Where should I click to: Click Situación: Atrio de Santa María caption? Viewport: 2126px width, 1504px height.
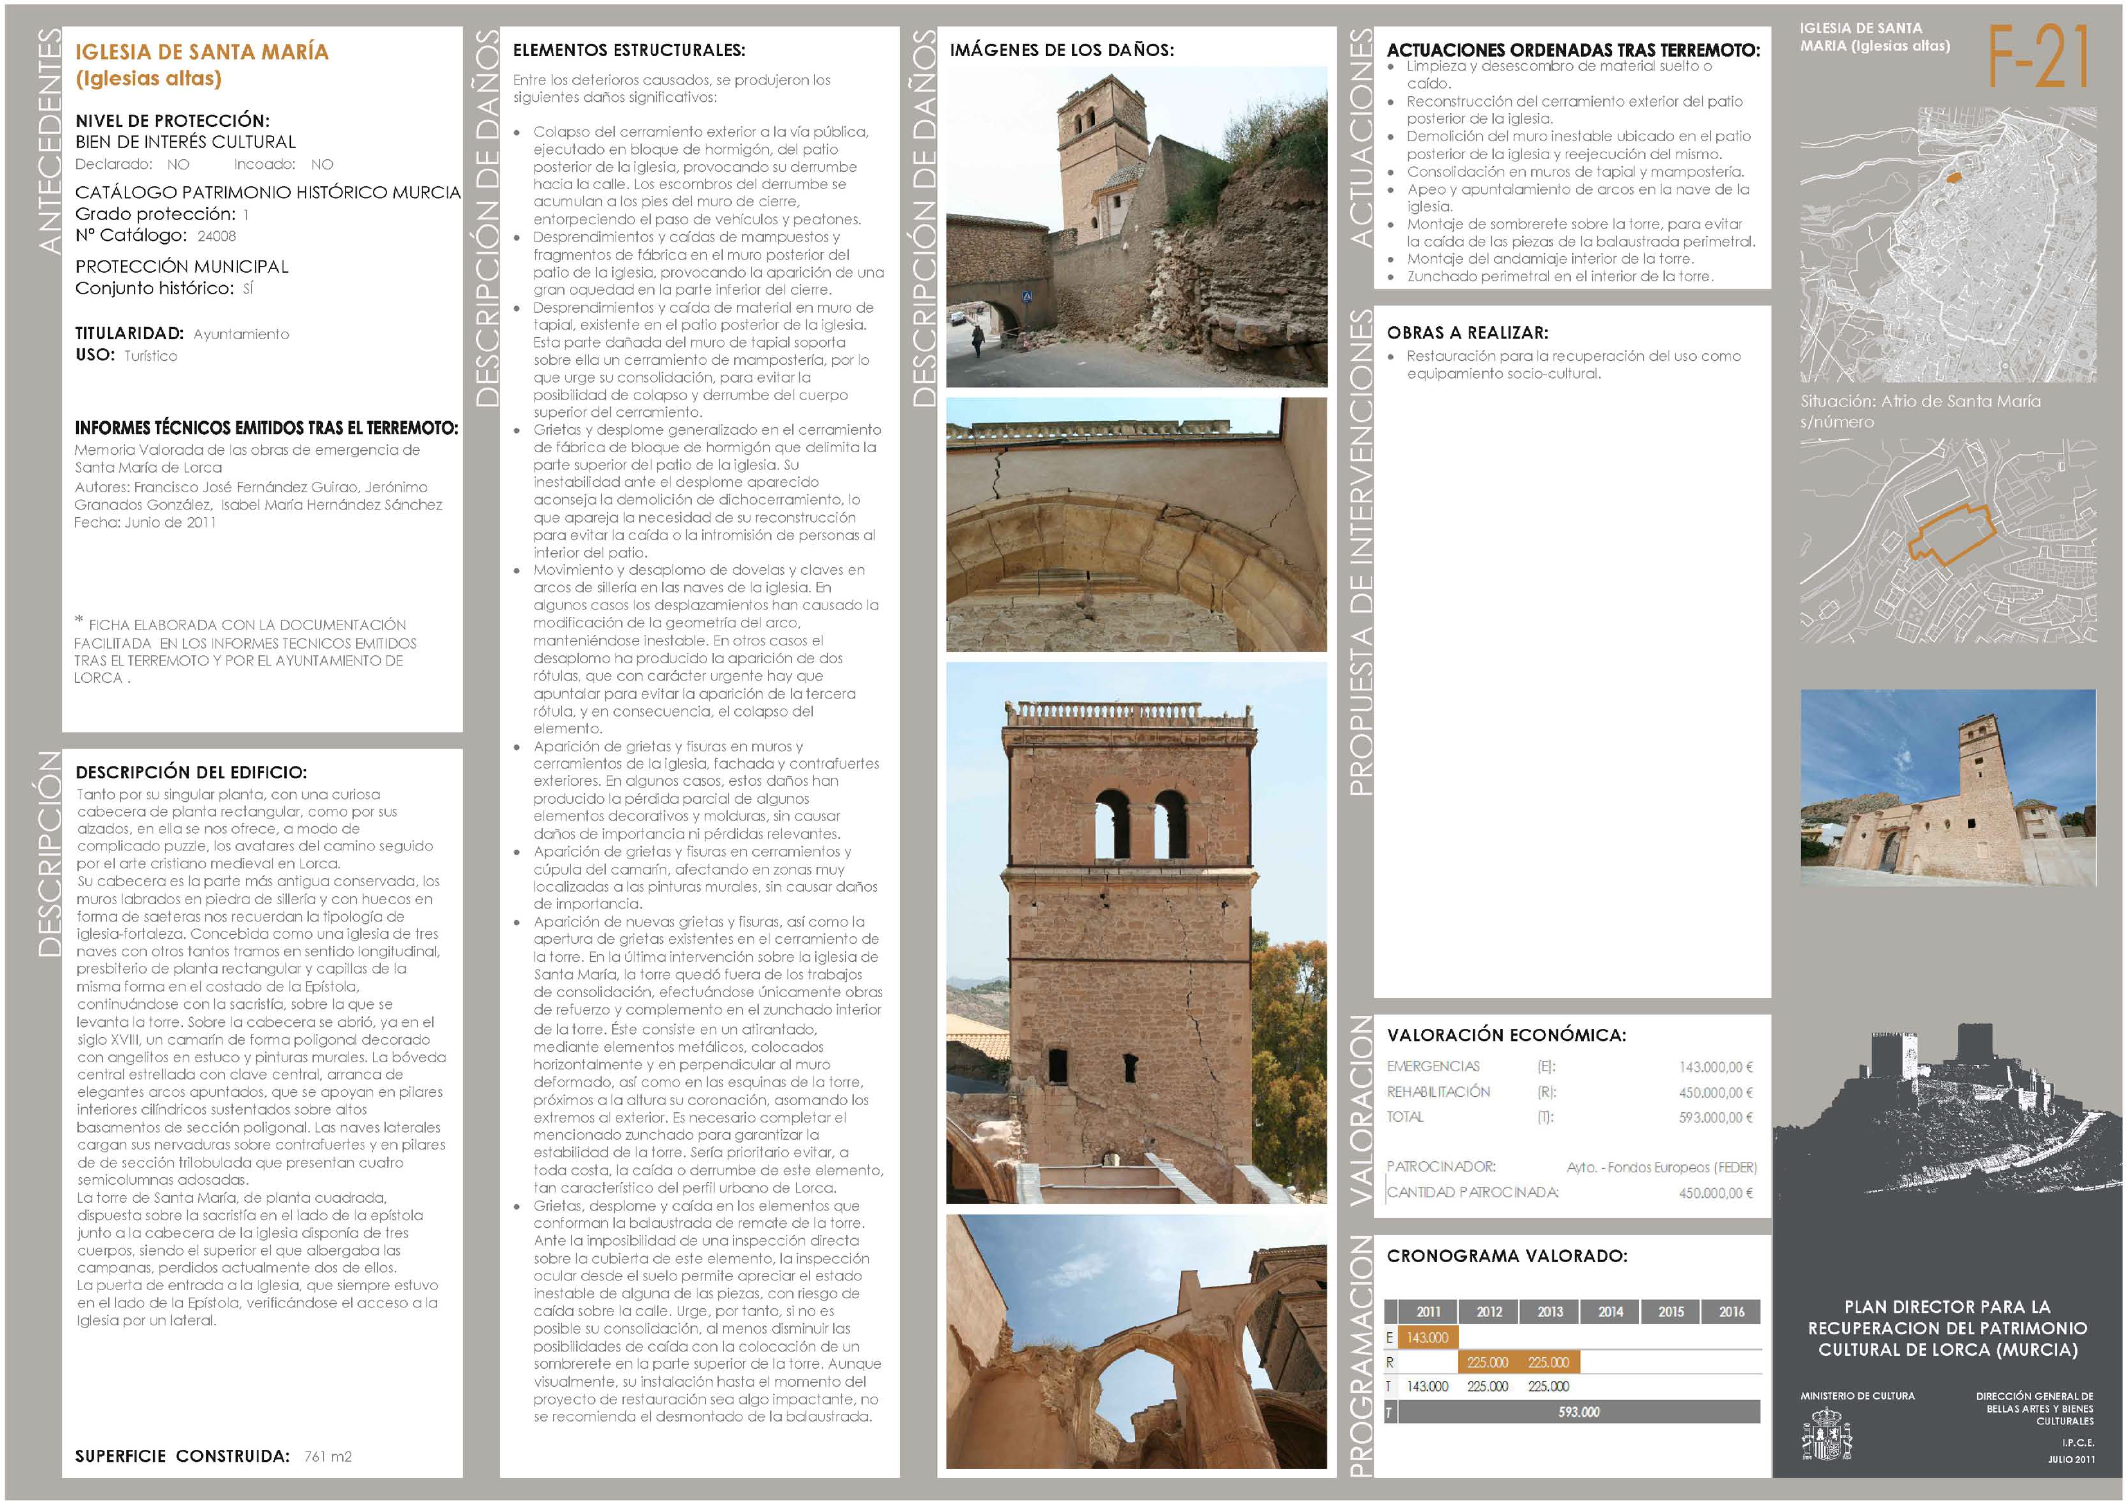(x=1920, y=411)
